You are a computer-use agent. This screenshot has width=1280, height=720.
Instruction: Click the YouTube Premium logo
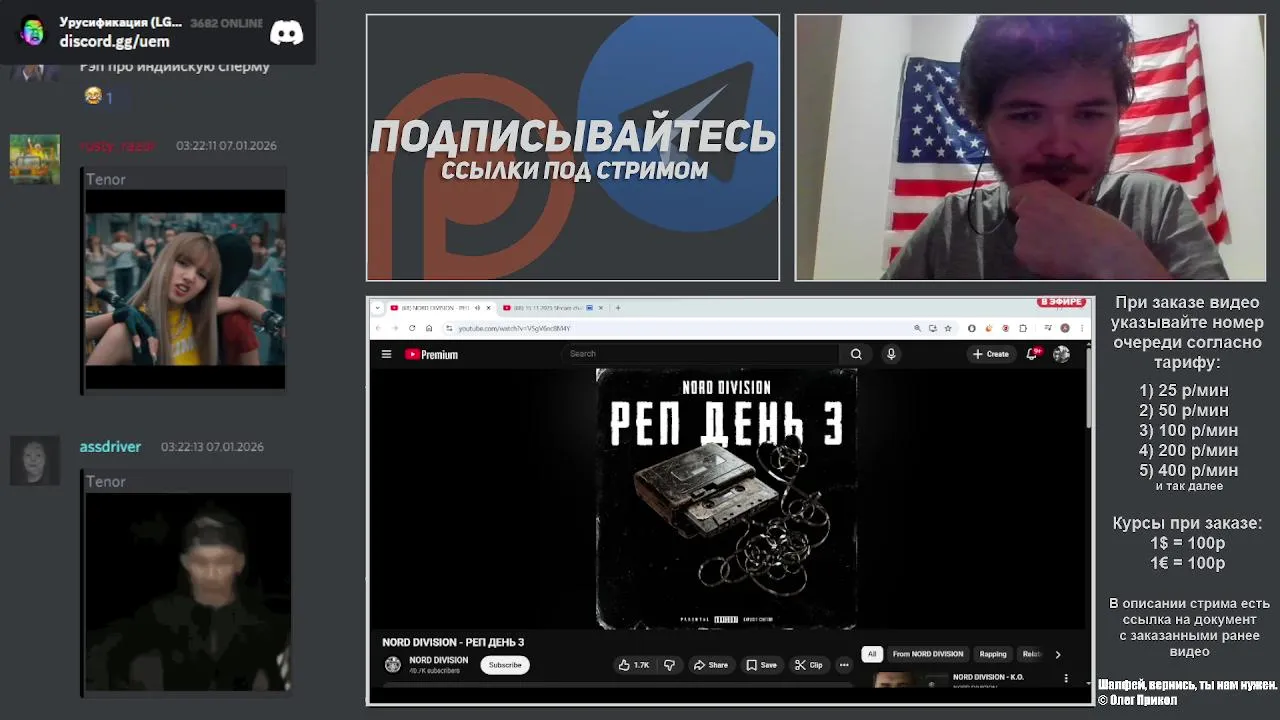[x=431, y=354]
